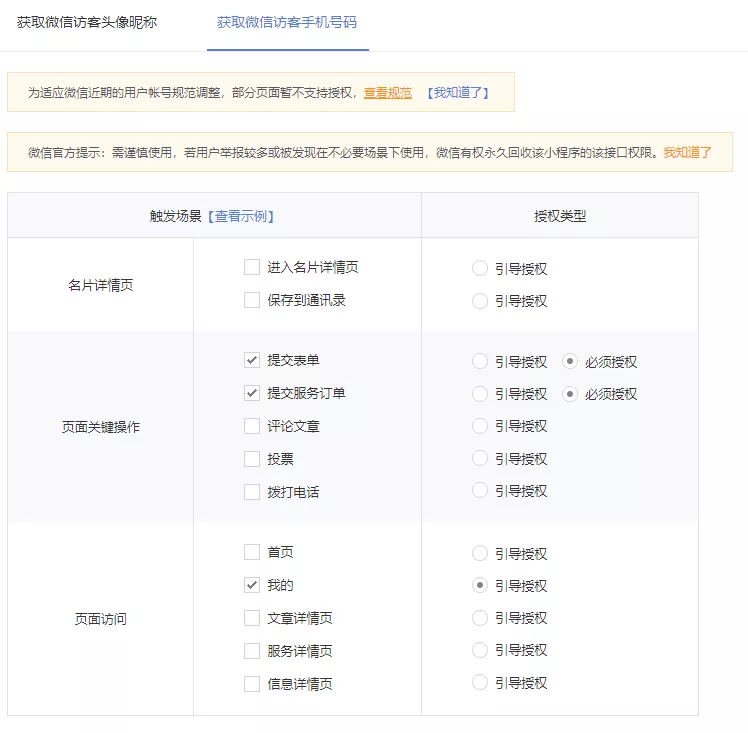Switch to 获取微信访客头像昵称 tab
The image size is (748, 733).
(87, 22)
